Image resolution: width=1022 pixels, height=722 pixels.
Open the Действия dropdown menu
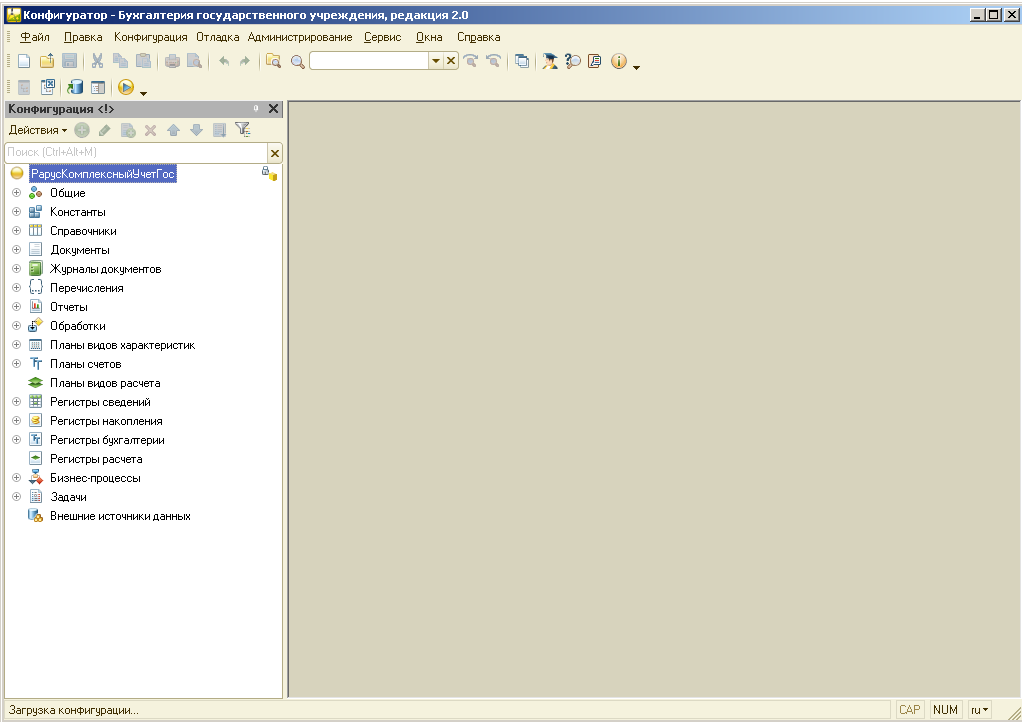coord(38,130)
